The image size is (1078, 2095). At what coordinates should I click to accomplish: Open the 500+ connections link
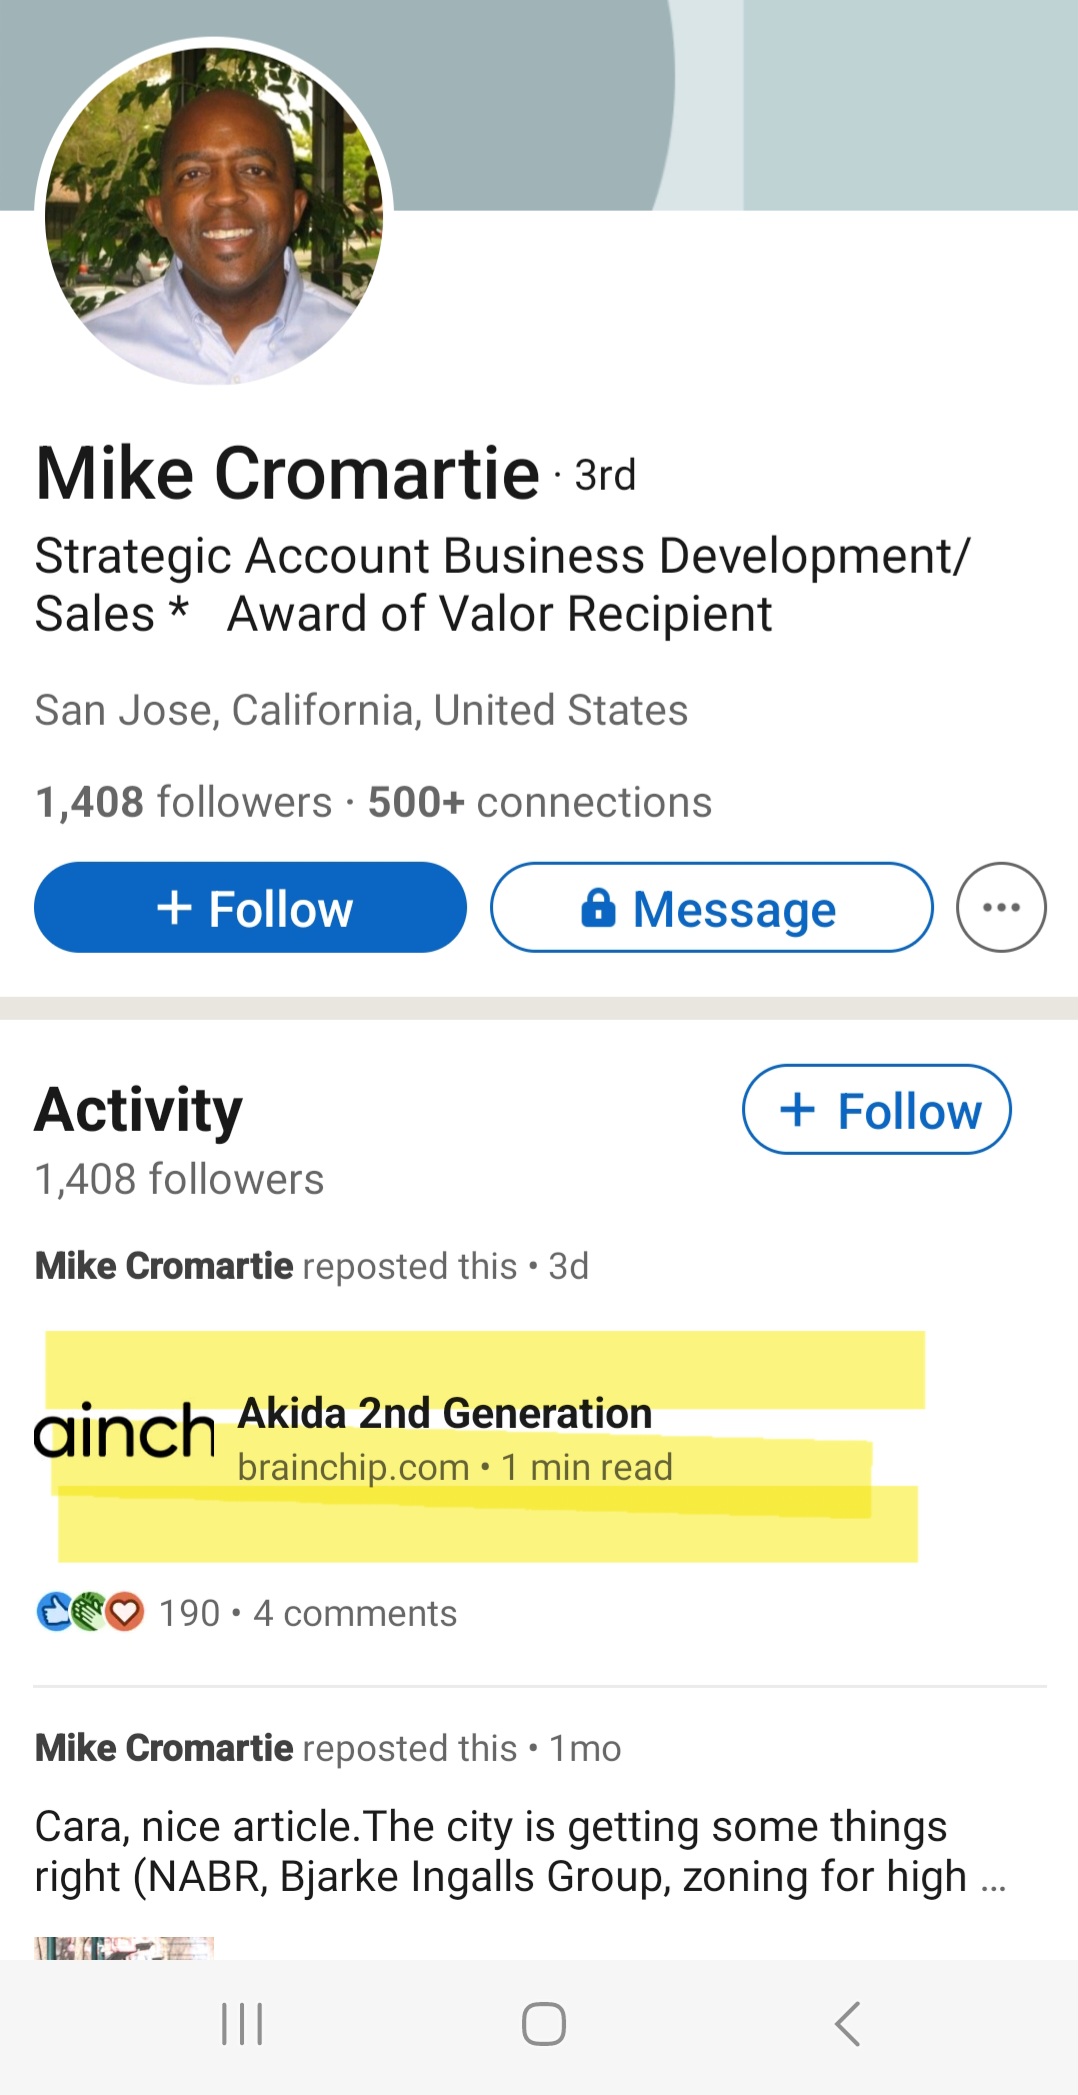540,802
